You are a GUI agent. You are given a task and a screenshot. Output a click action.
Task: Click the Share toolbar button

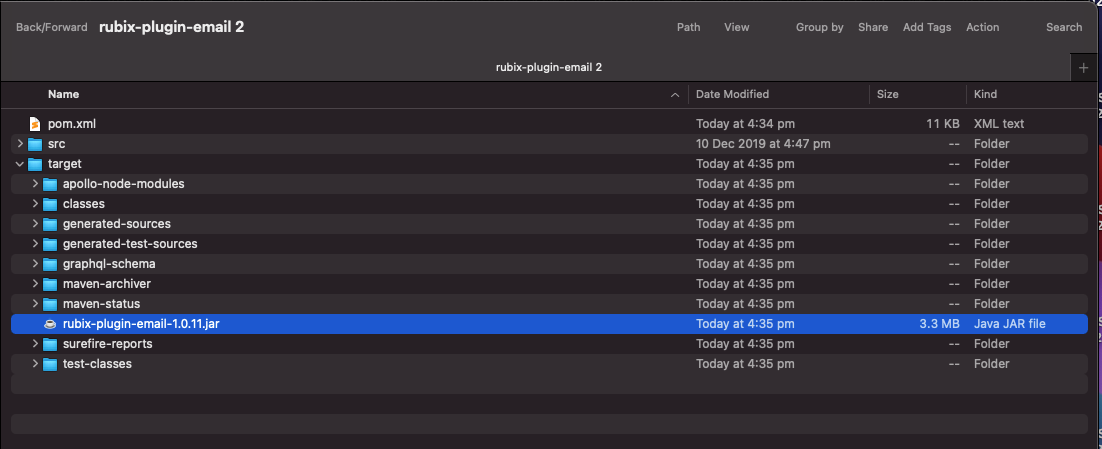click(x=872, y=27)
